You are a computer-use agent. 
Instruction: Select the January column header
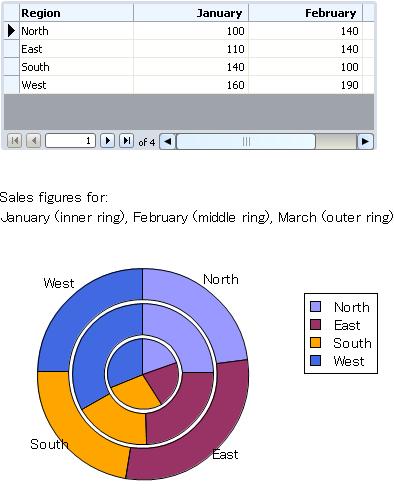pyautogui.click(x=191, y=13)
